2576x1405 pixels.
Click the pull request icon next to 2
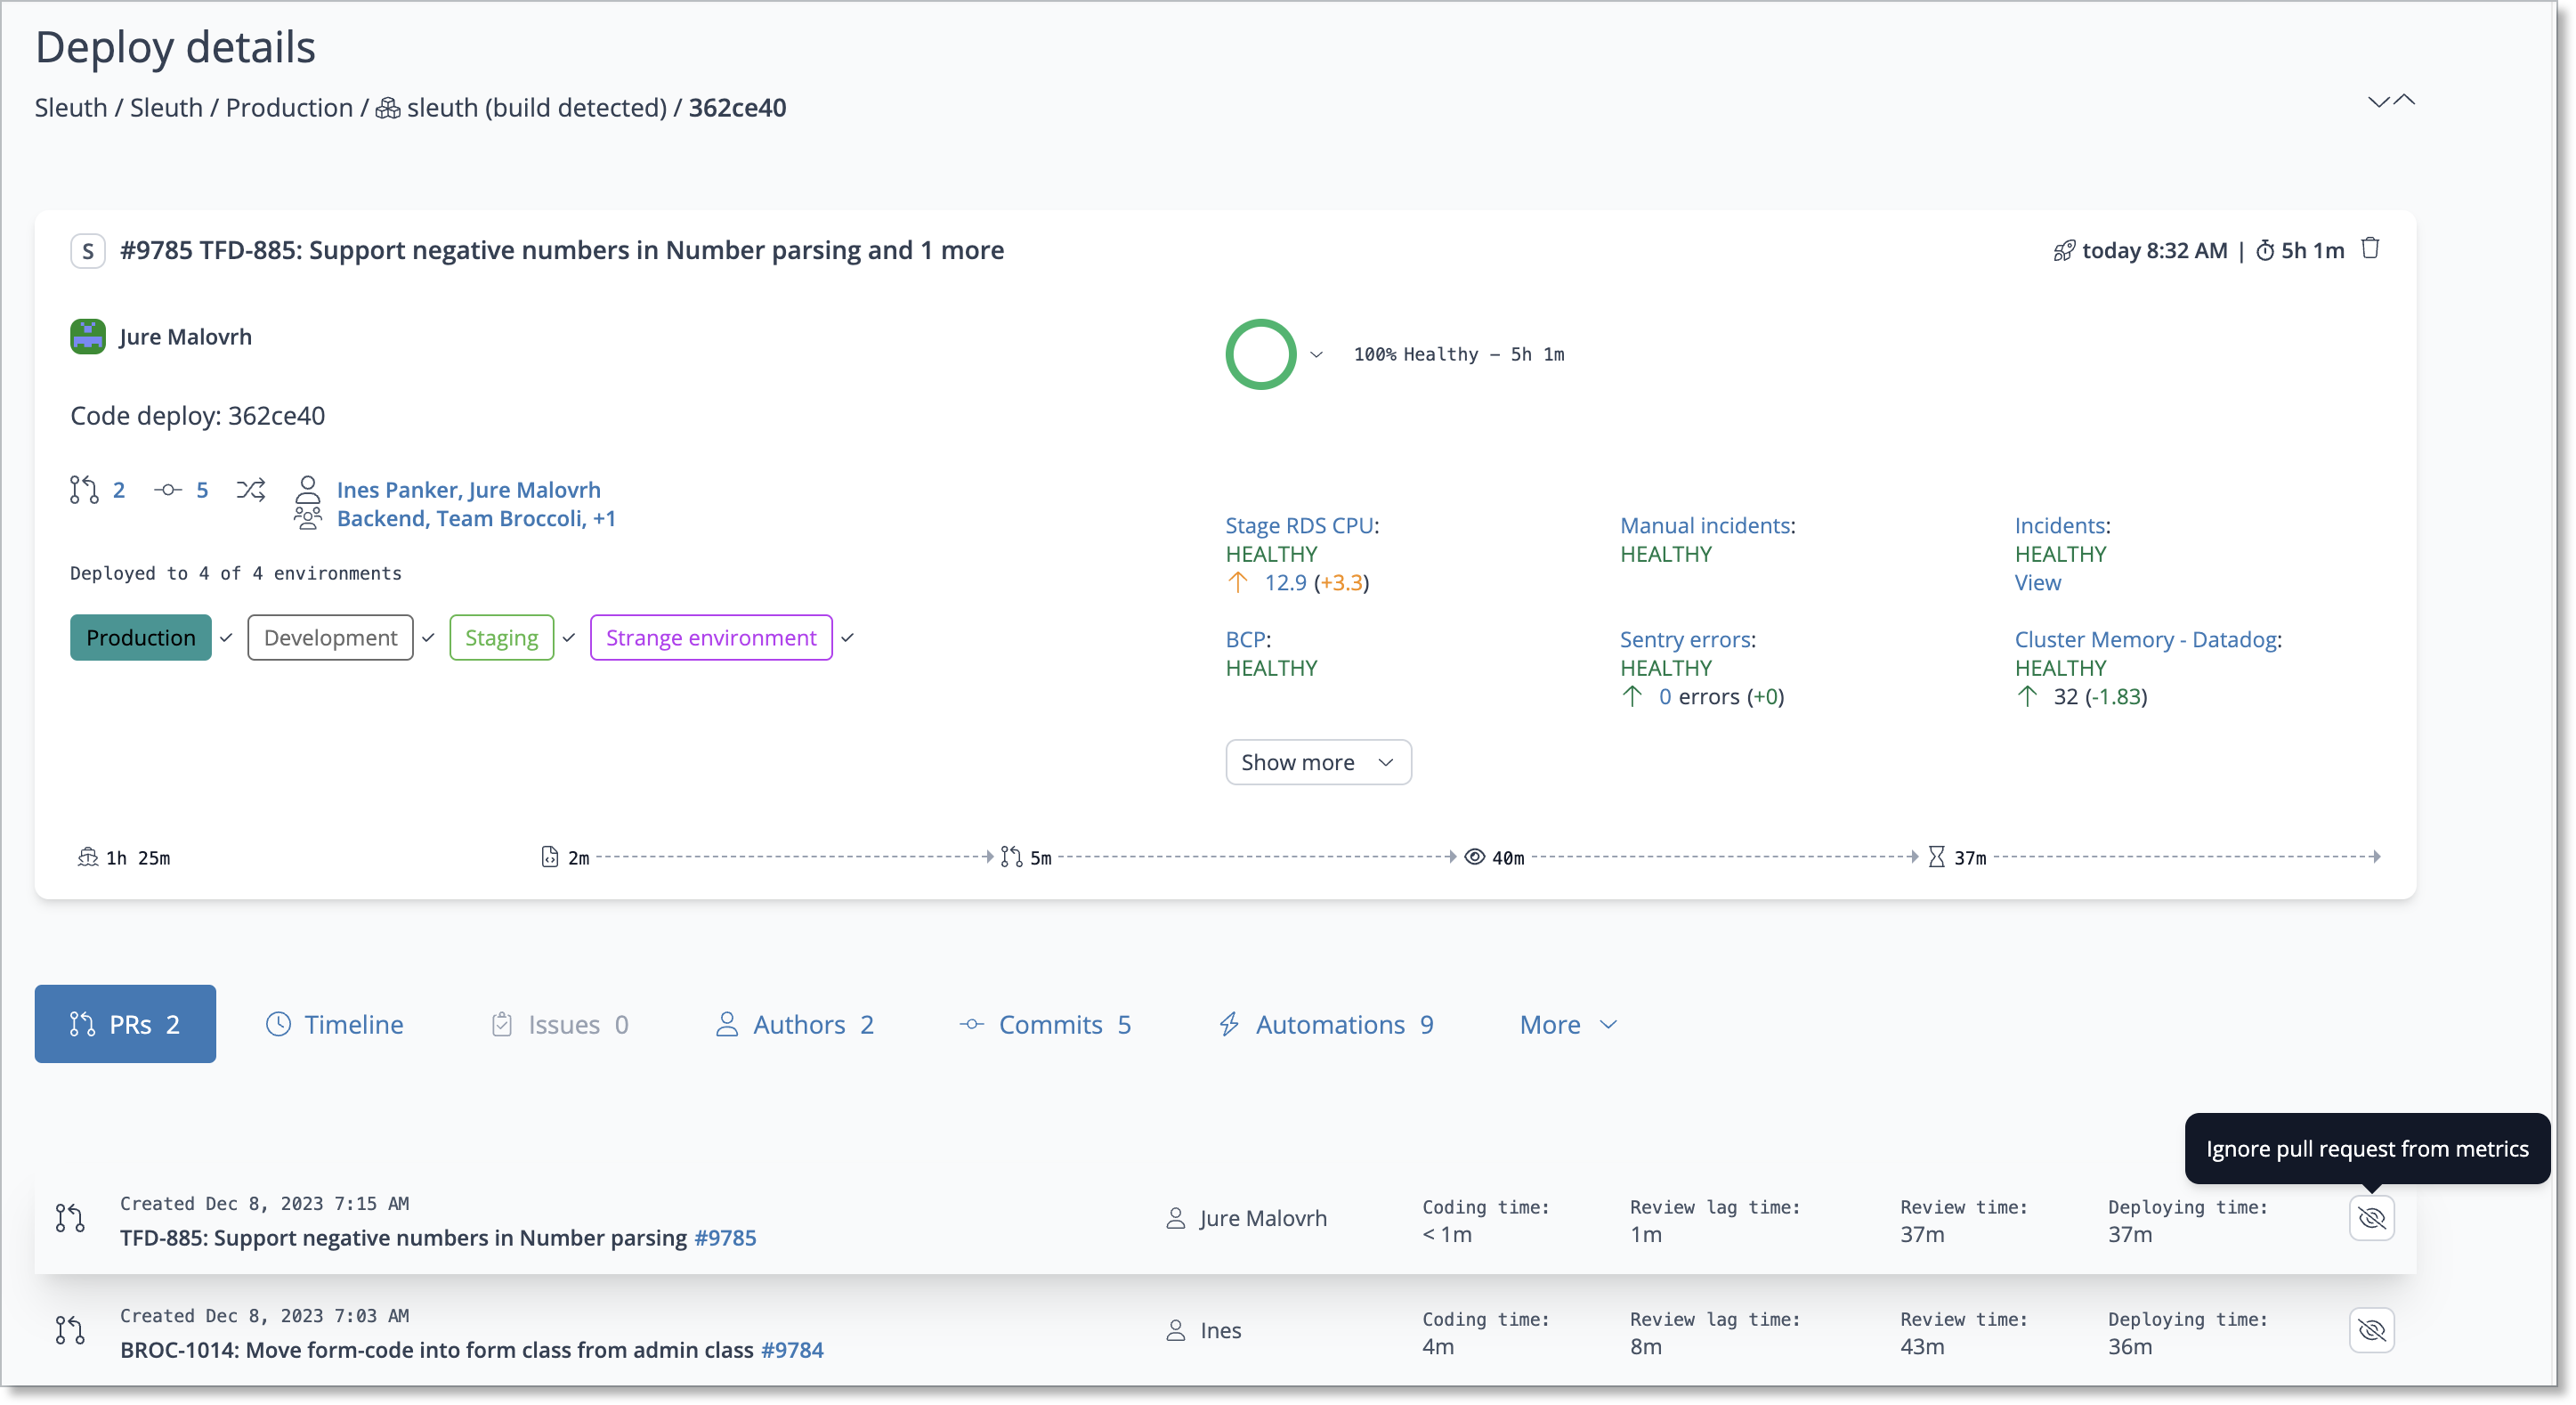pyautogui.click(x=84, y=490)
